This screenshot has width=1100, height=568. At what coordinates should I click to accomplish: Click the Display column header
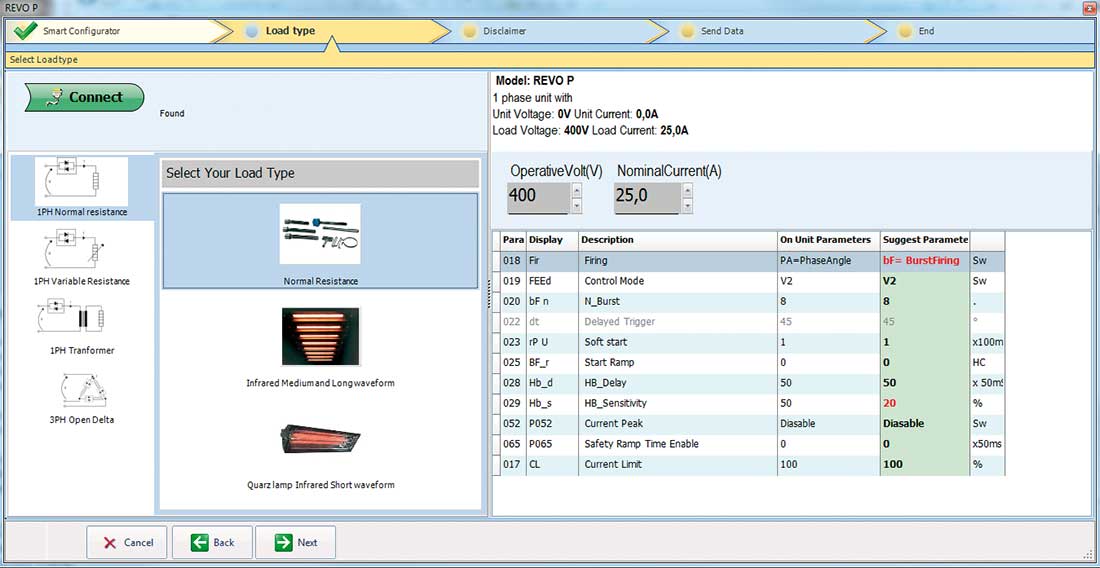click(x=552, y=240)
